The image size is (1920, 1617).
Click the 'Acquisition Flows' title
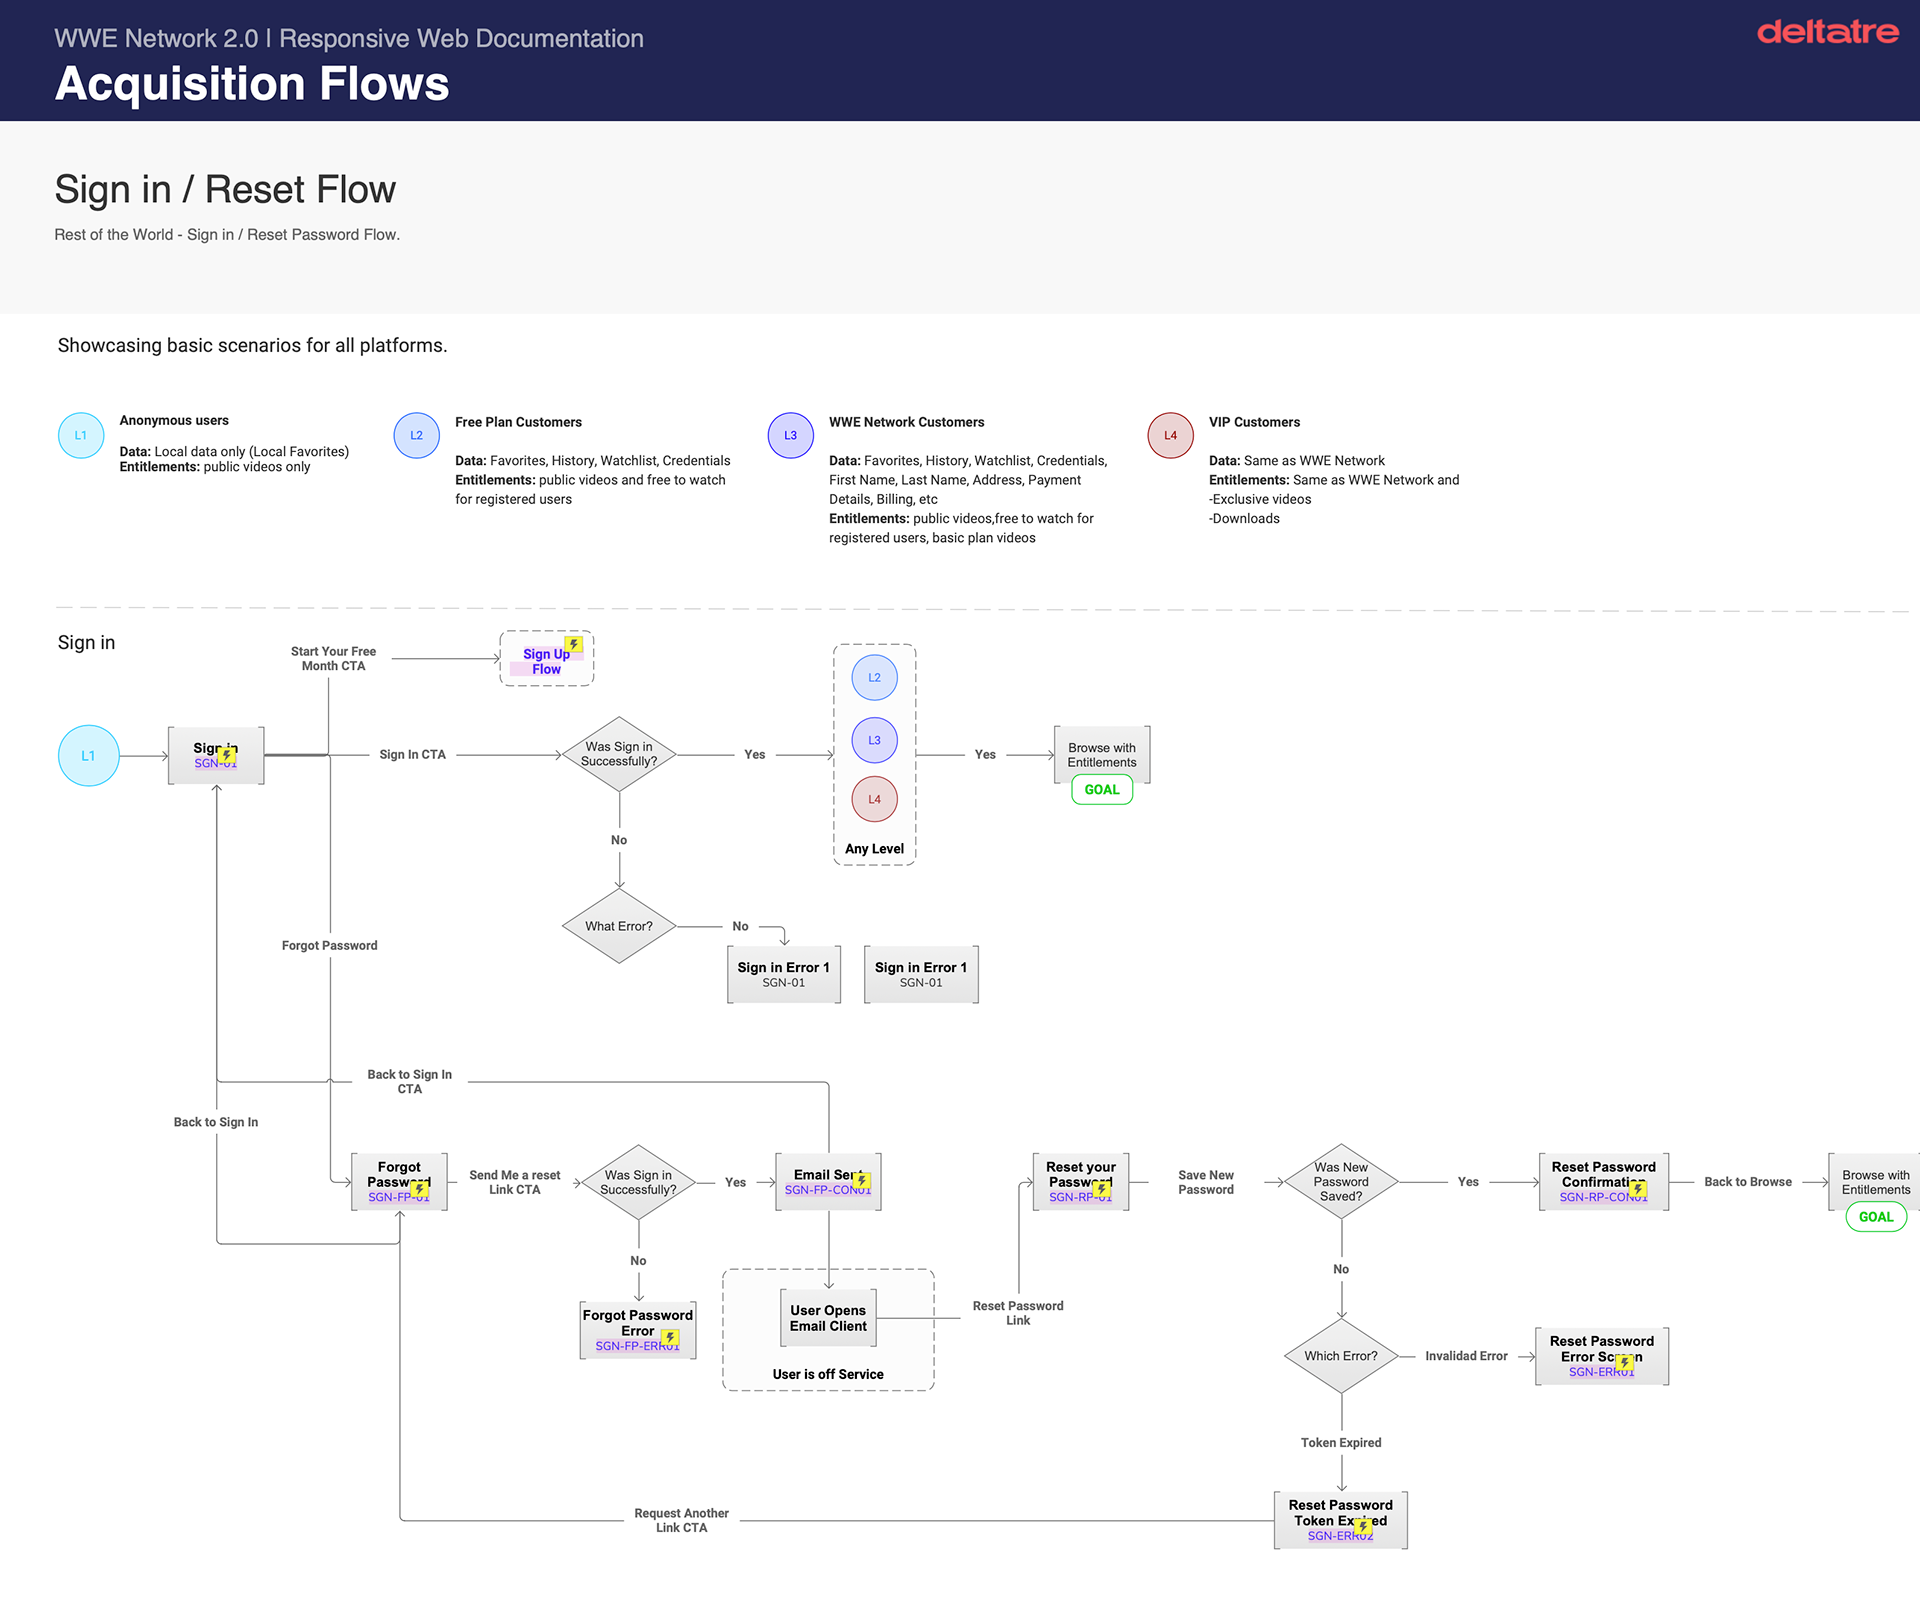click(x=252, y=83)
